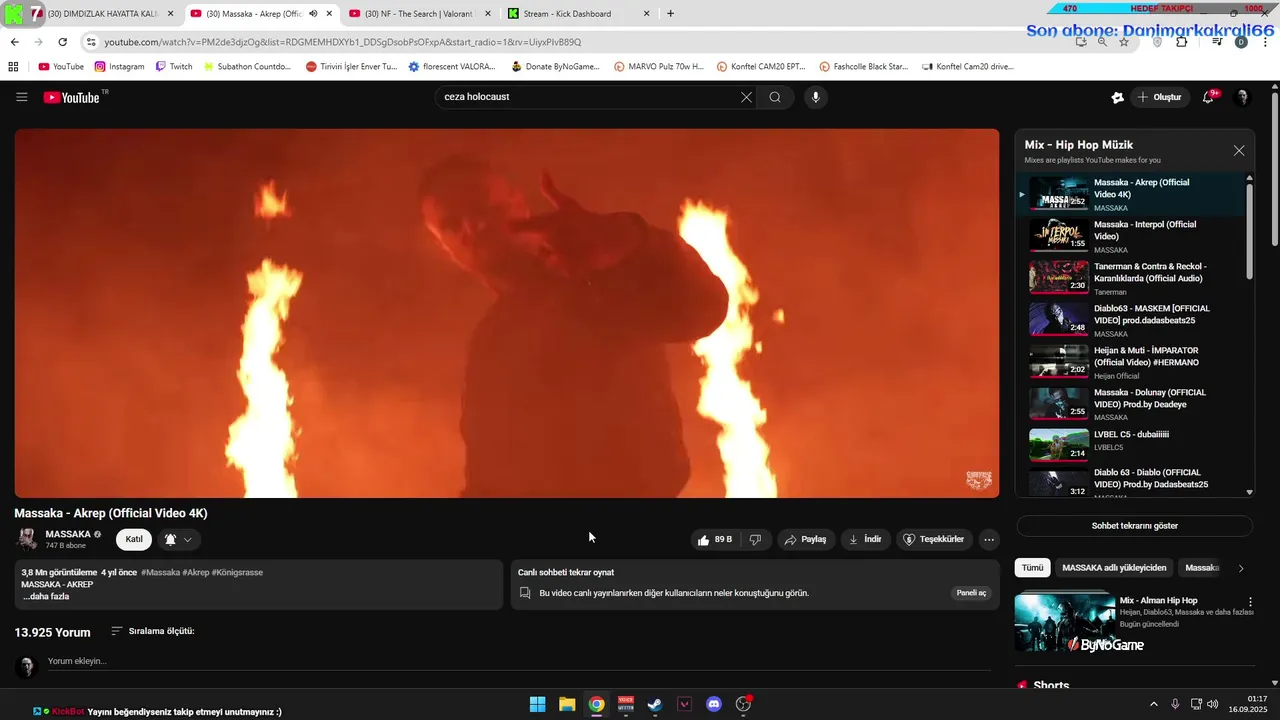This screenshot has height=720, width=1280.
Task: Open Sıralama ölçütü sort dropdown
Action: [152, 631]
